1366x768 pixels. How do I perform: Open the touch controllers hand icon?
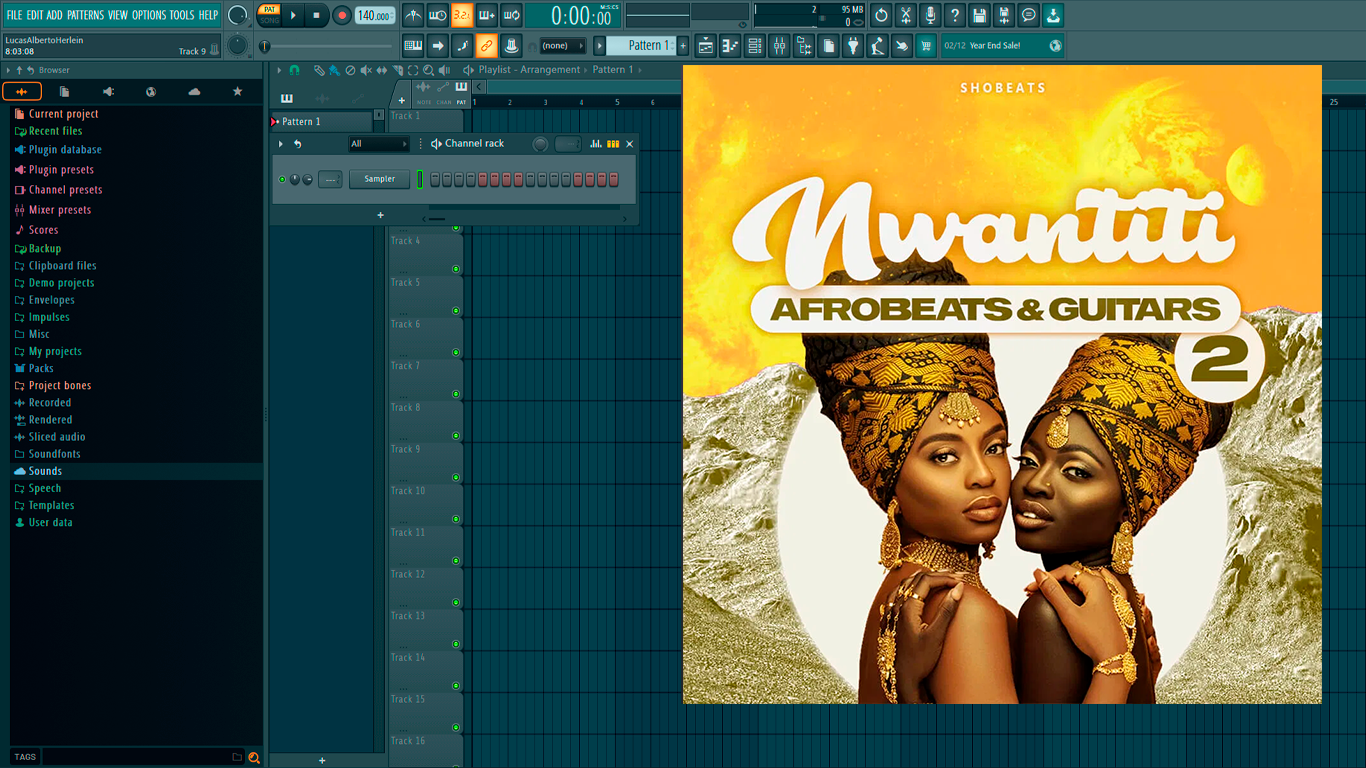click(x=902, y=45)
